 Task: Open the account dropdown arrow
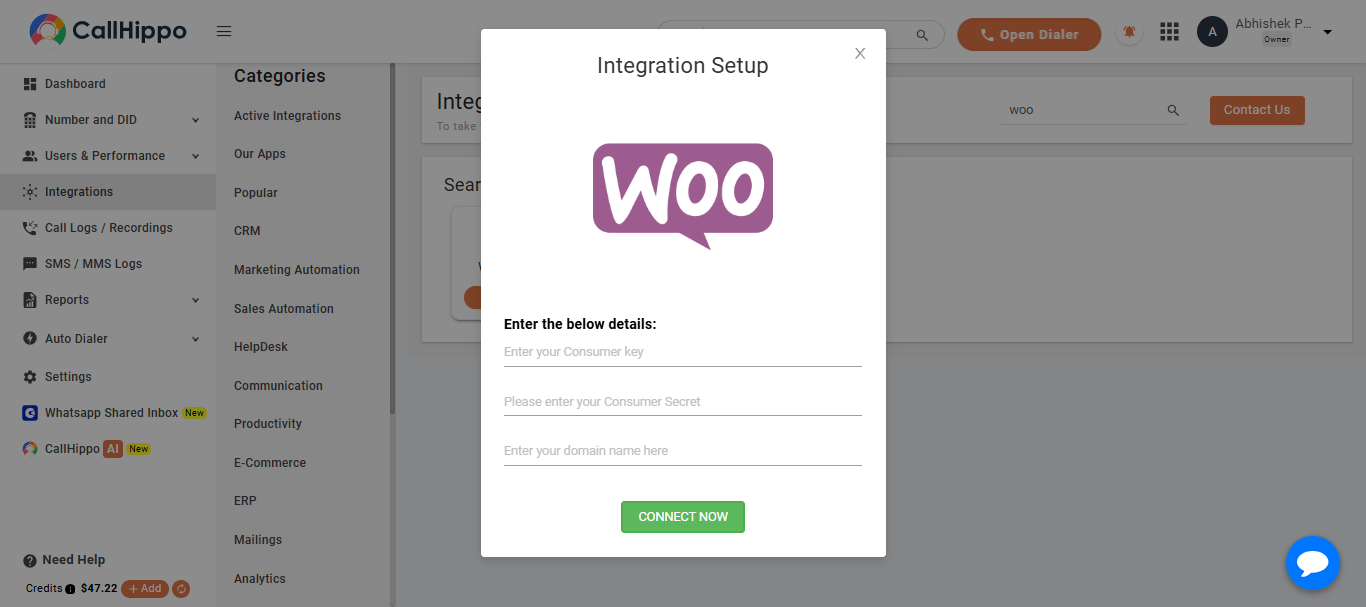point(1328,32)
